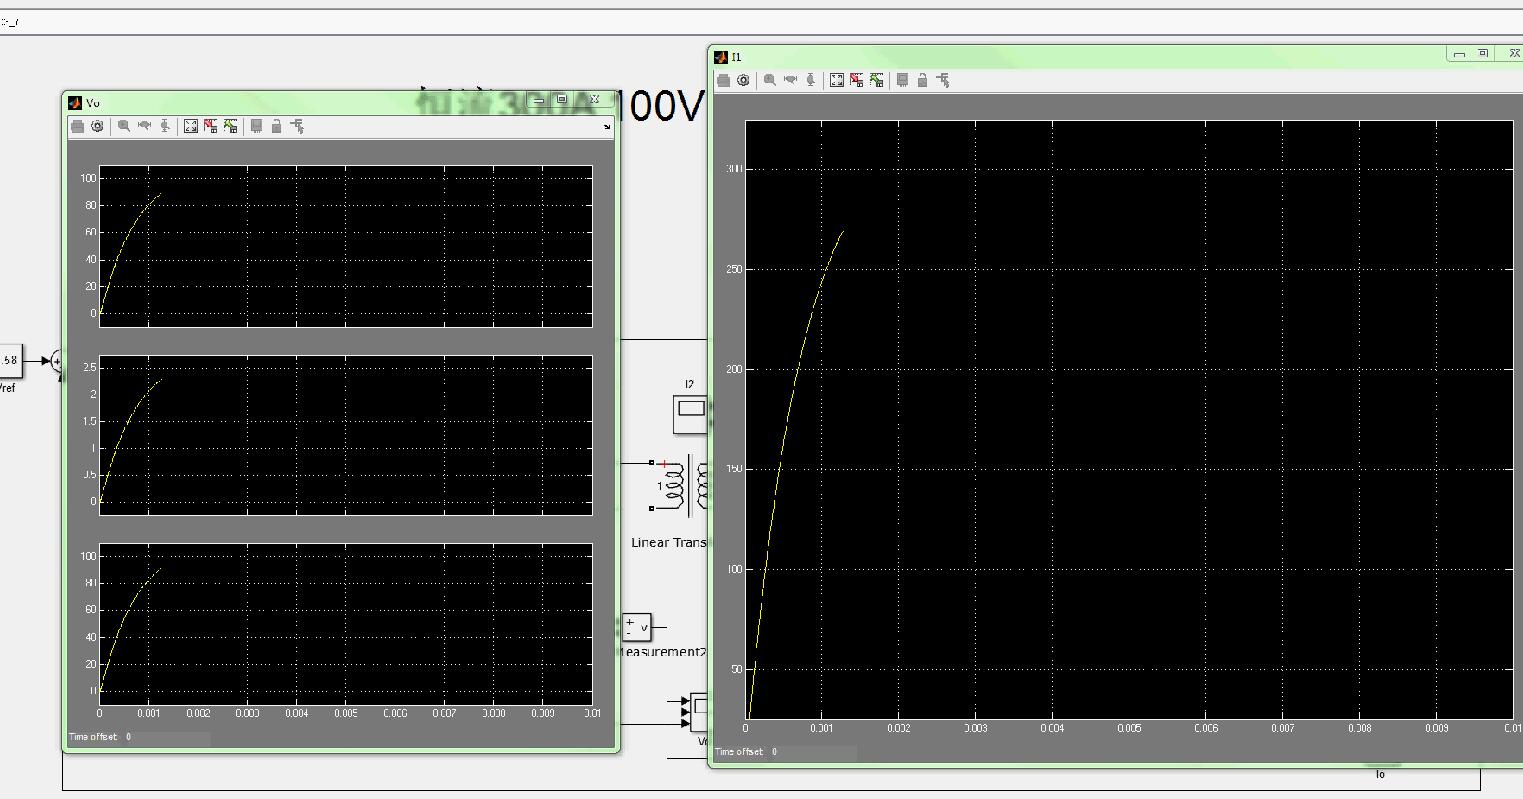Minimize the Vo scope window
This screenshot has height=799, width=1523.
(540, 99)
